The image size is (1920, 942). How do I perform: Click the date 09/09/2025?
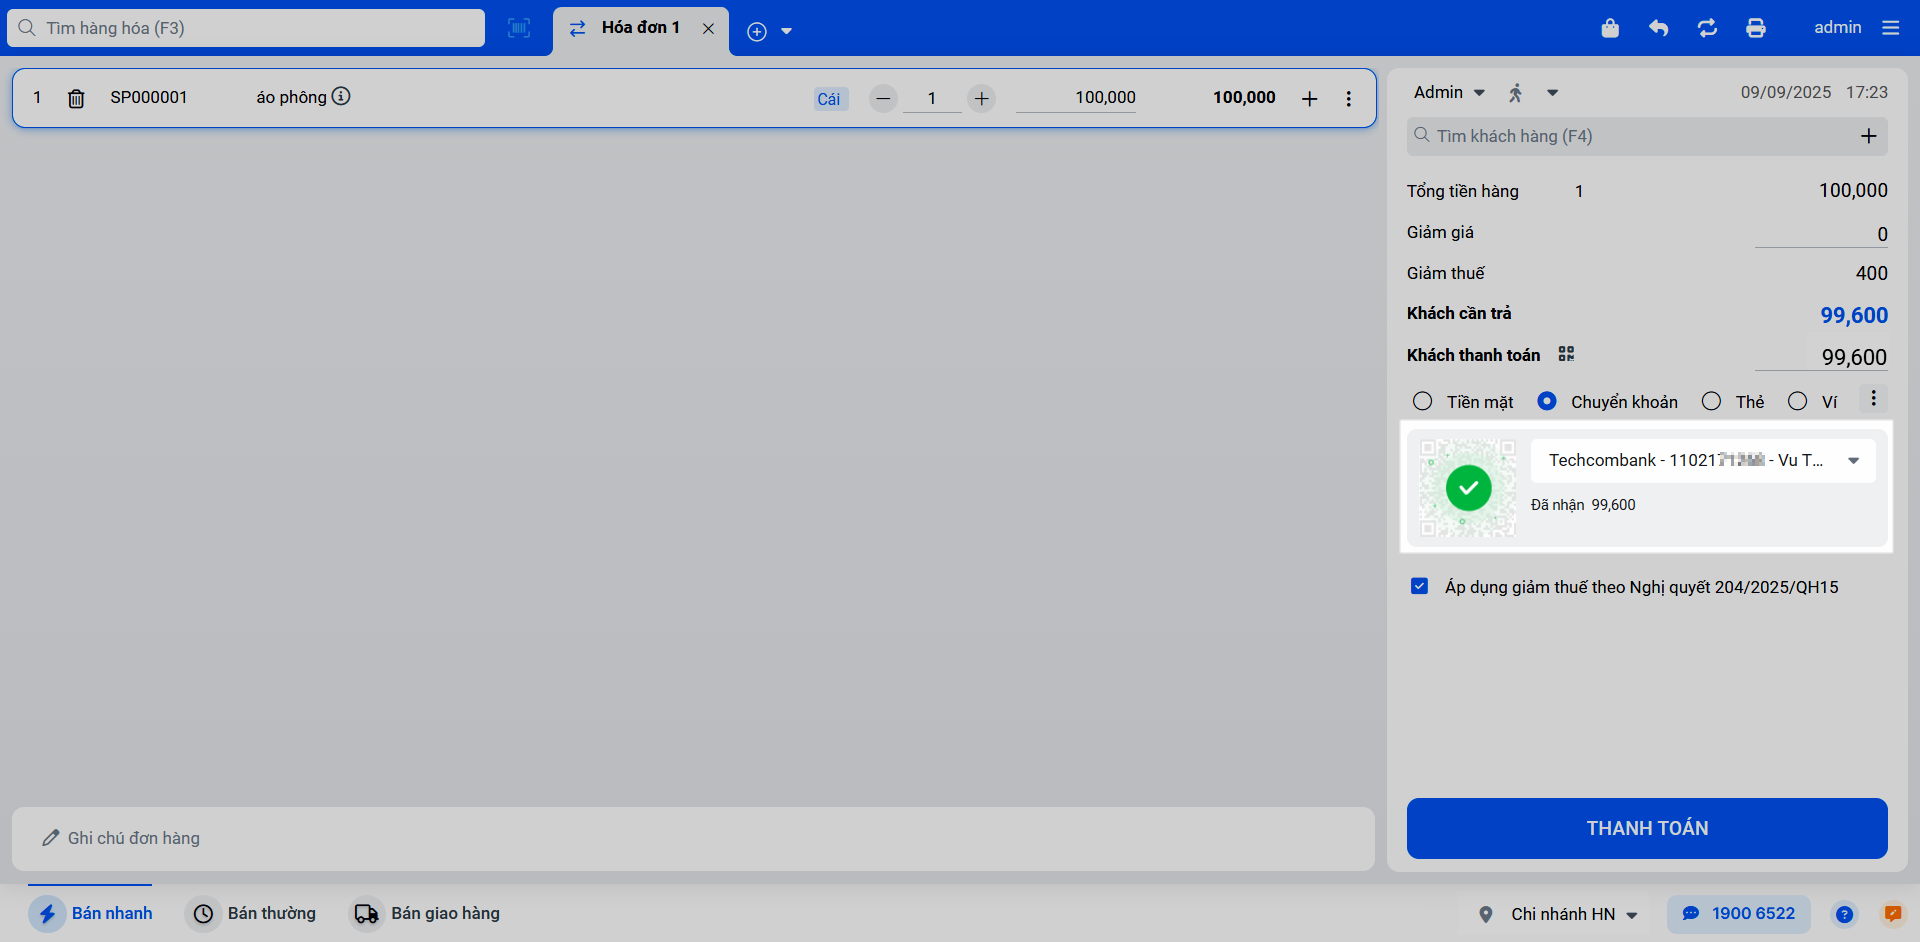pos(1786,92)
